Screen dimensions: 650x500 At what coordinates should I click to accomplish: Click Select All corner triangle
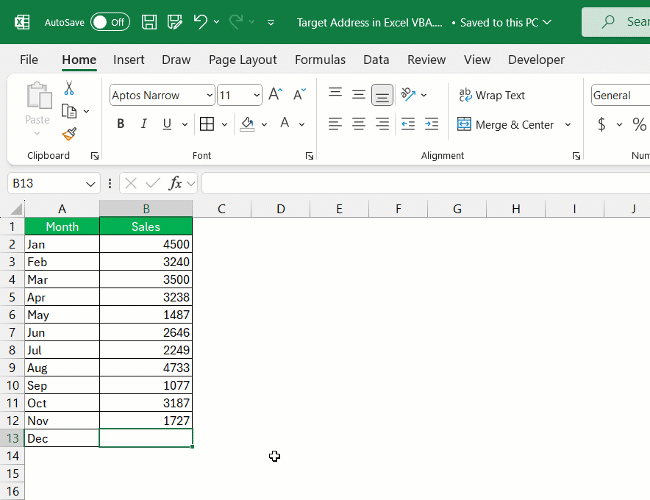(15, 209)
